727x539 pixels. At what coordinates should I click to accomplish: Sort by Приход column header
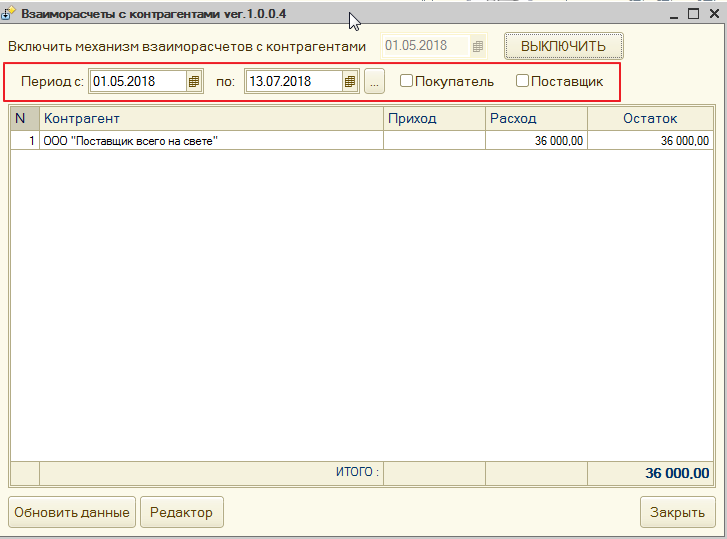click(434, 119)
